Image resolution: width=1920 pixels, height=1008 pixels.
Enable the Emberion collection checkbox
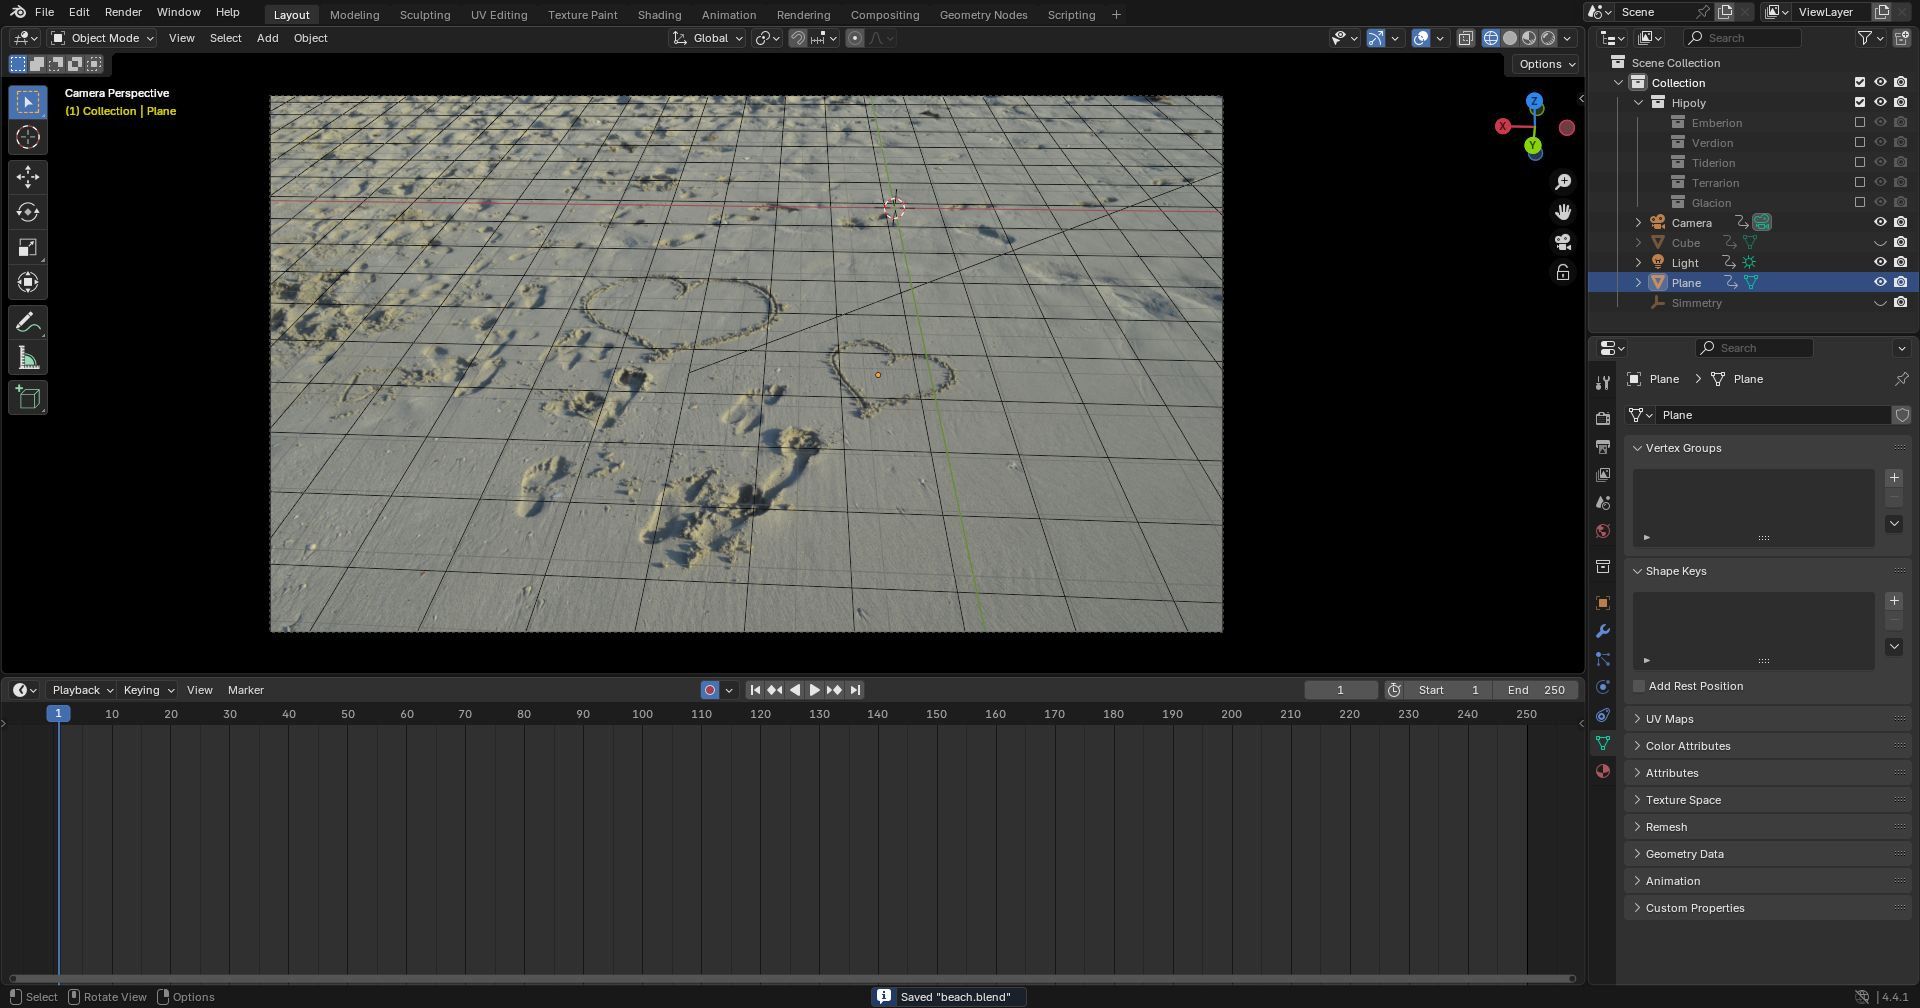[x=1860, y=122]
